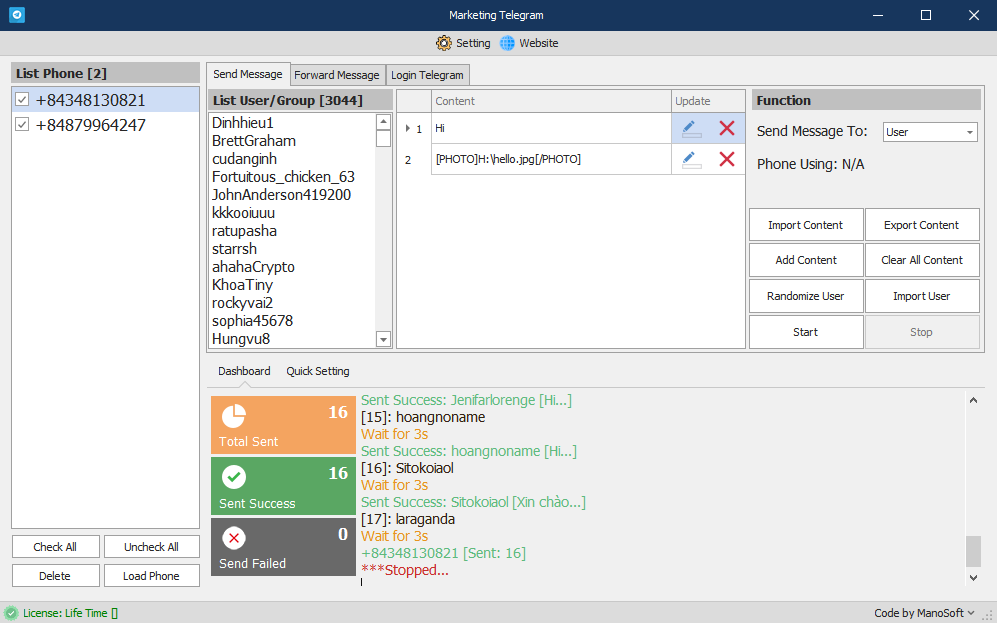Screen dimensions: 997x623
Task: Click the Setting gear icon
Action: (444, 43)
